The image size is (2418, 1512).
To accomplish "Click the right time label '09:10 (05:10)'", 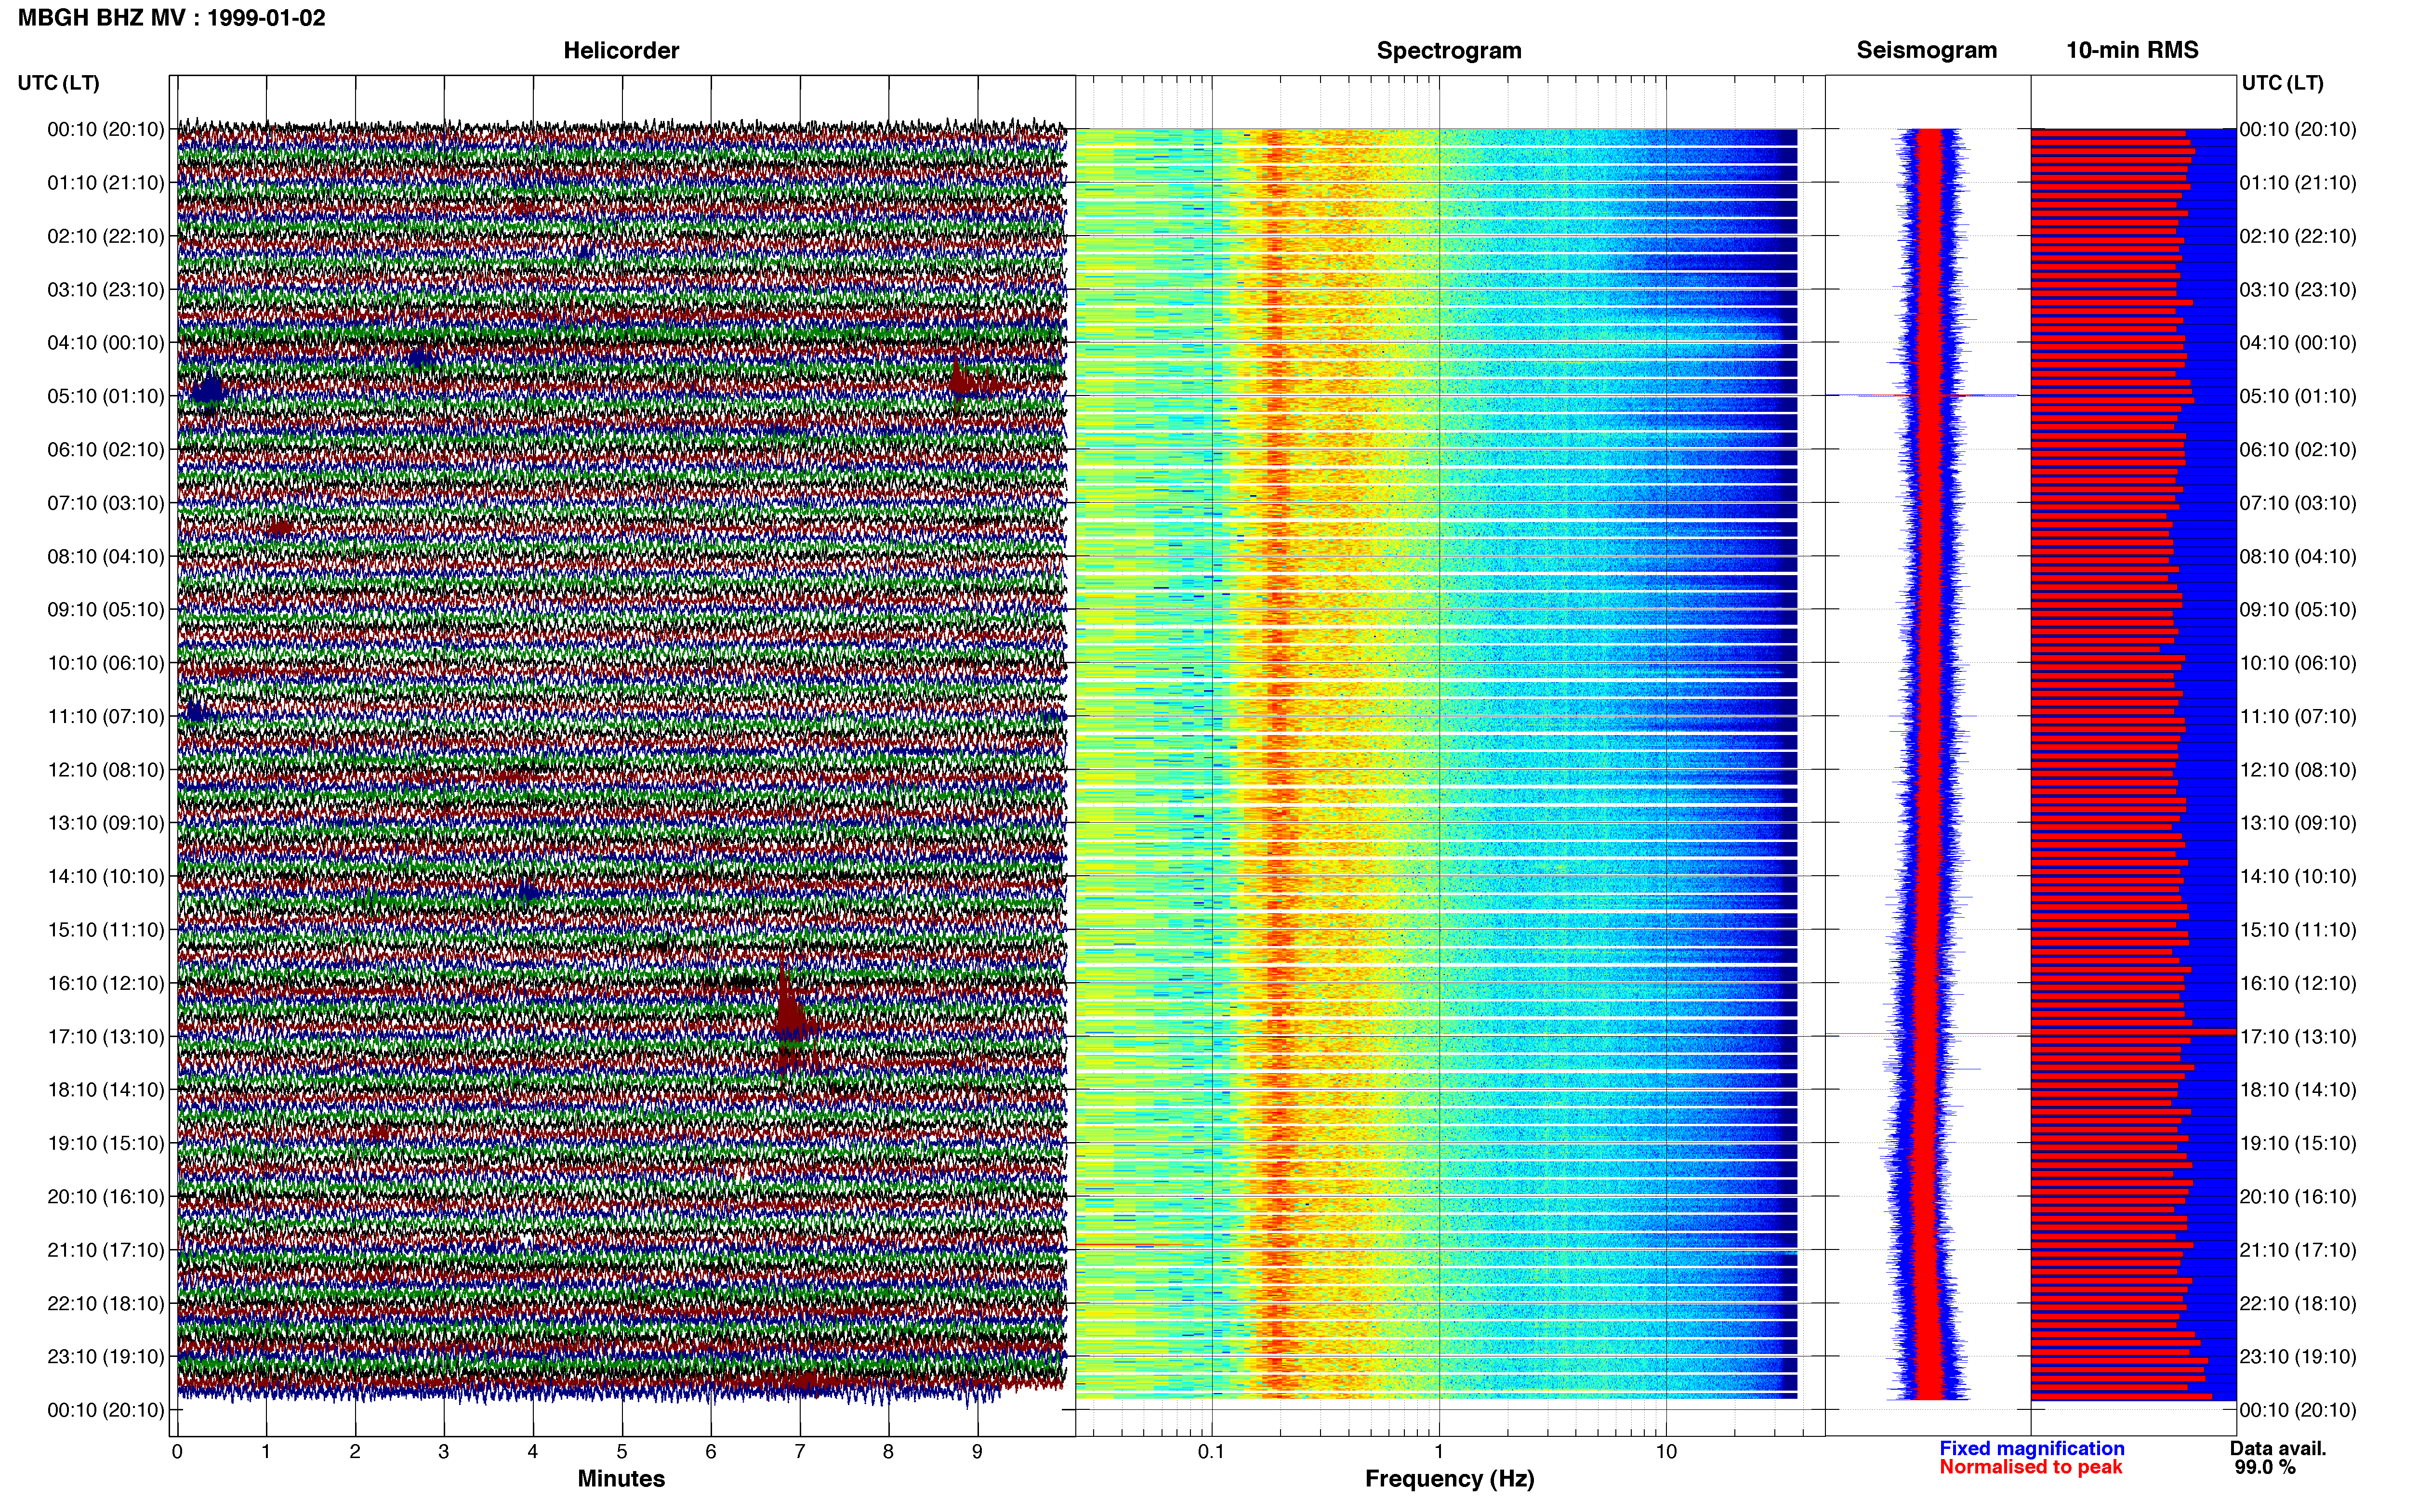I will [2298, 610].
